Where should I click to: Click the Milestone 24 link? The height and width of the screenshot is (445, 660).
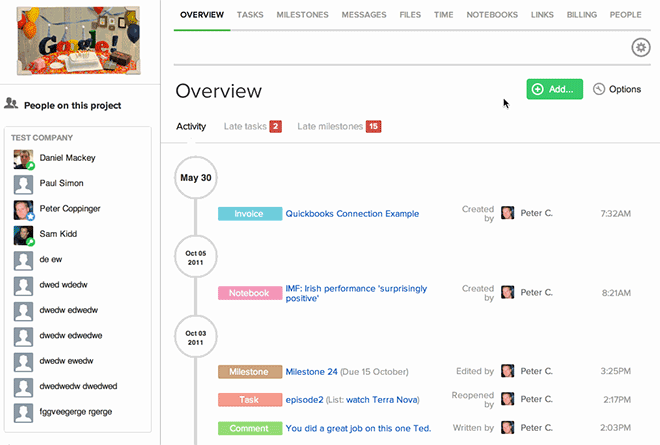[310, 372]
